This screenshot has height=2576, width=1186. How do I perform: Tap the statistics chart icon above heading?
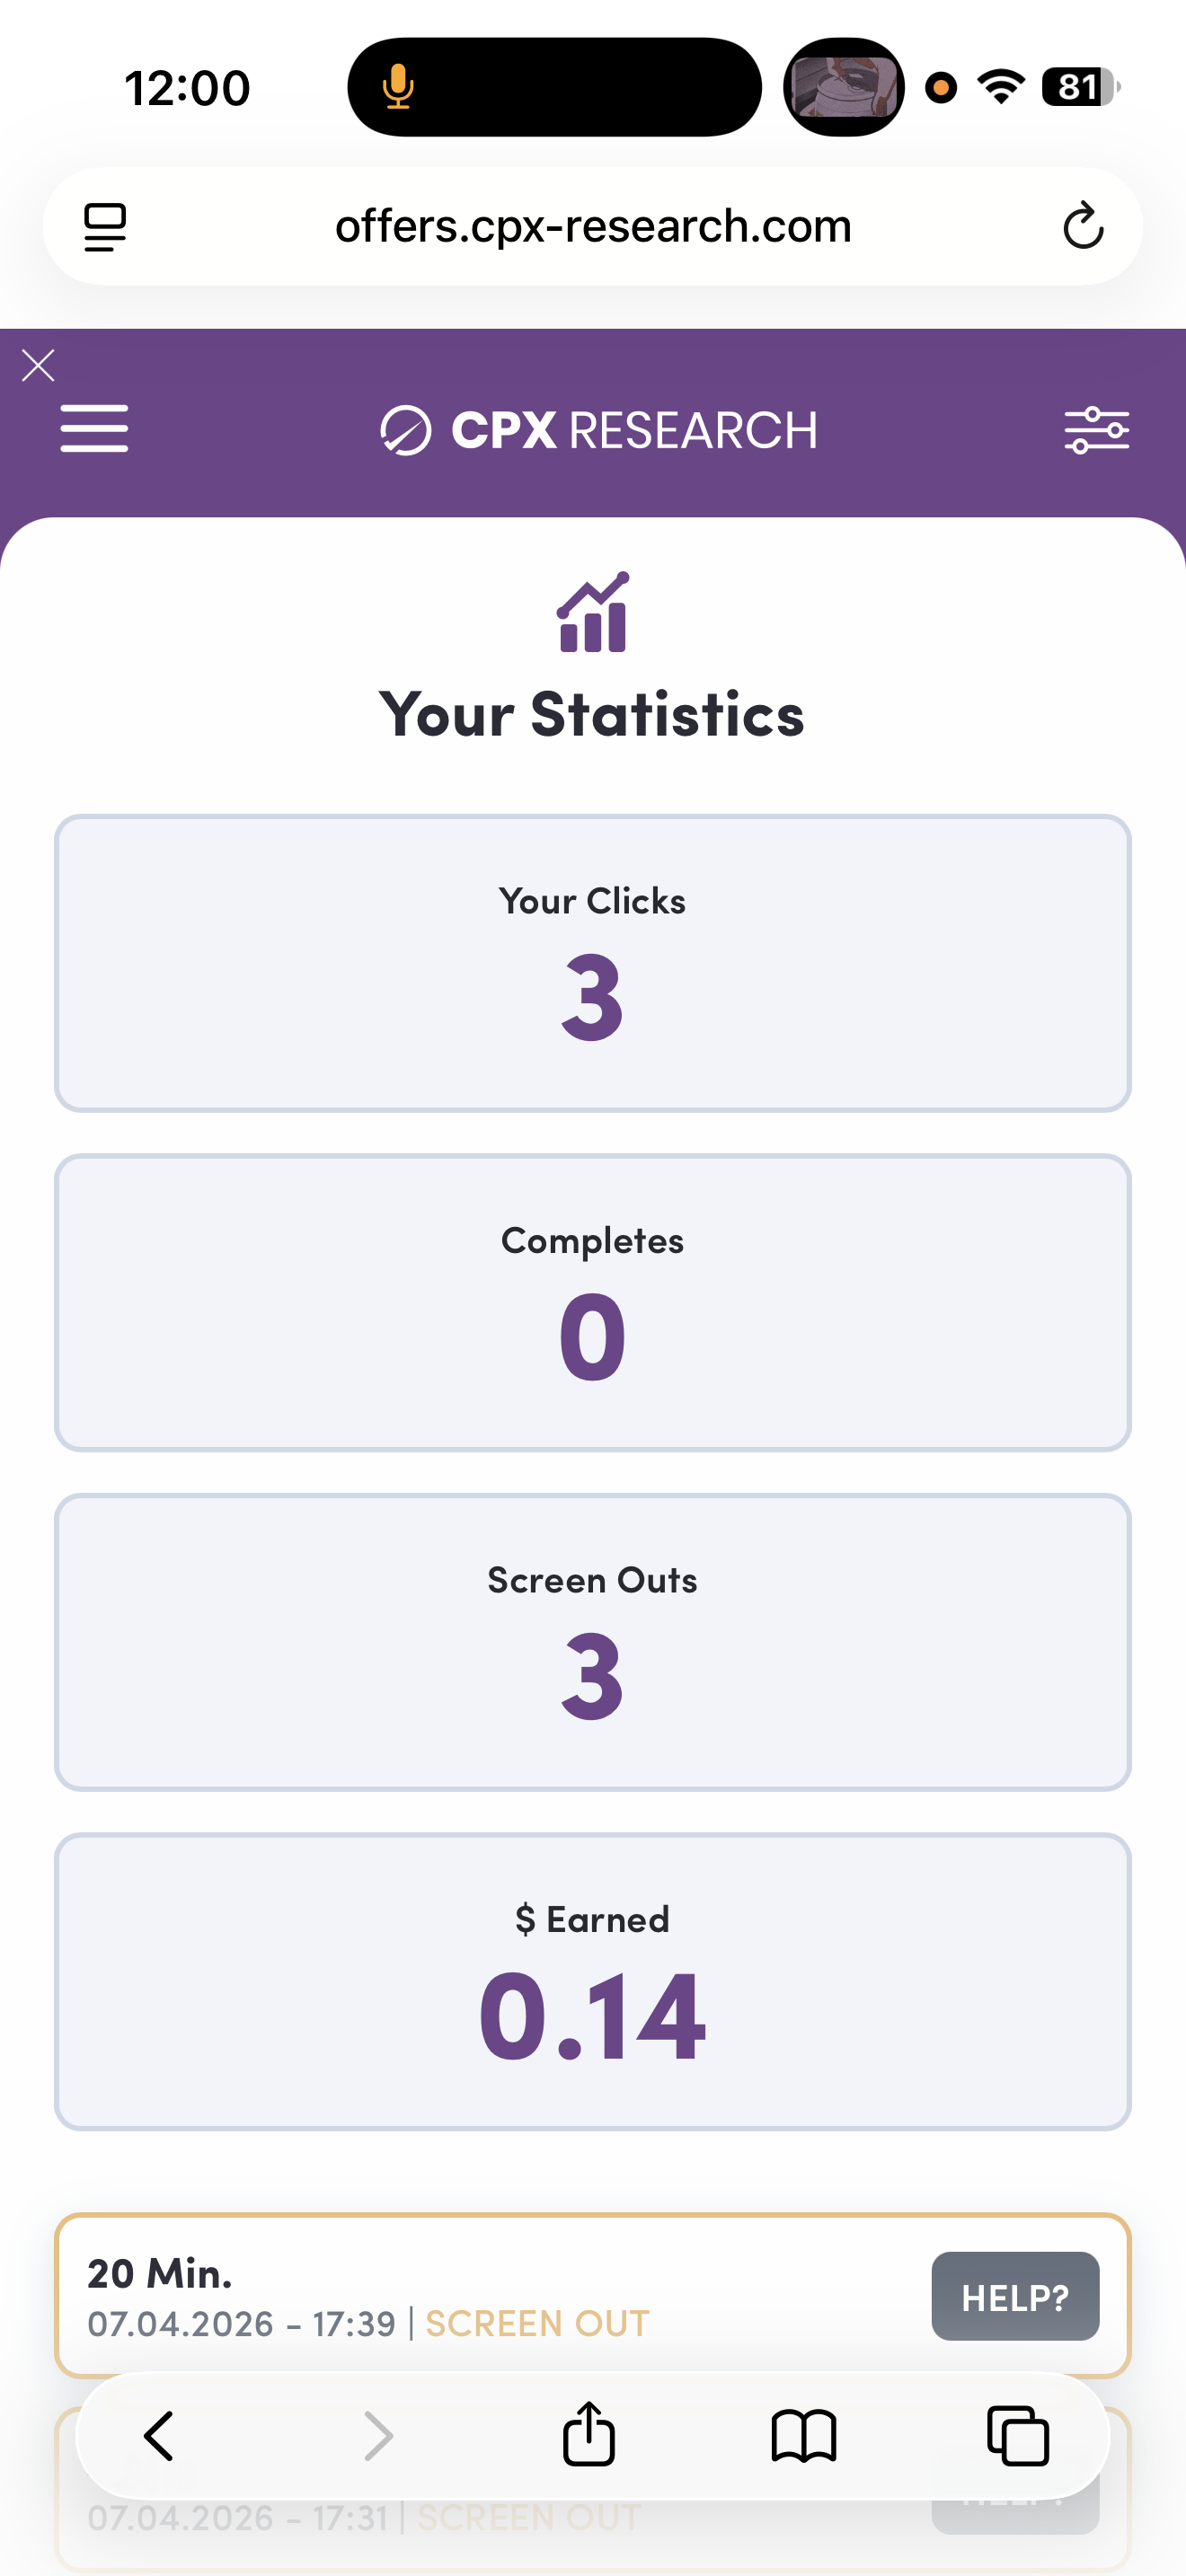tap(593, 612)
